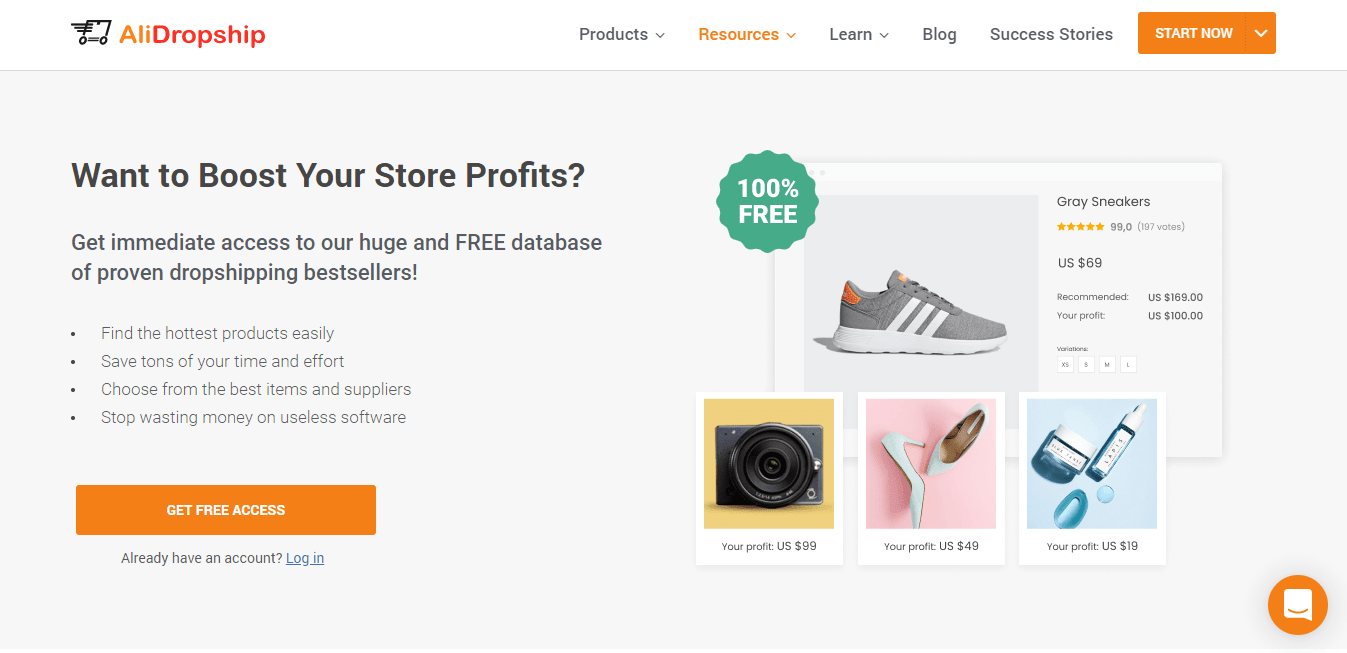Open the Blog page from the navbar
This screenshot has width=1347, height=653.
939,34
